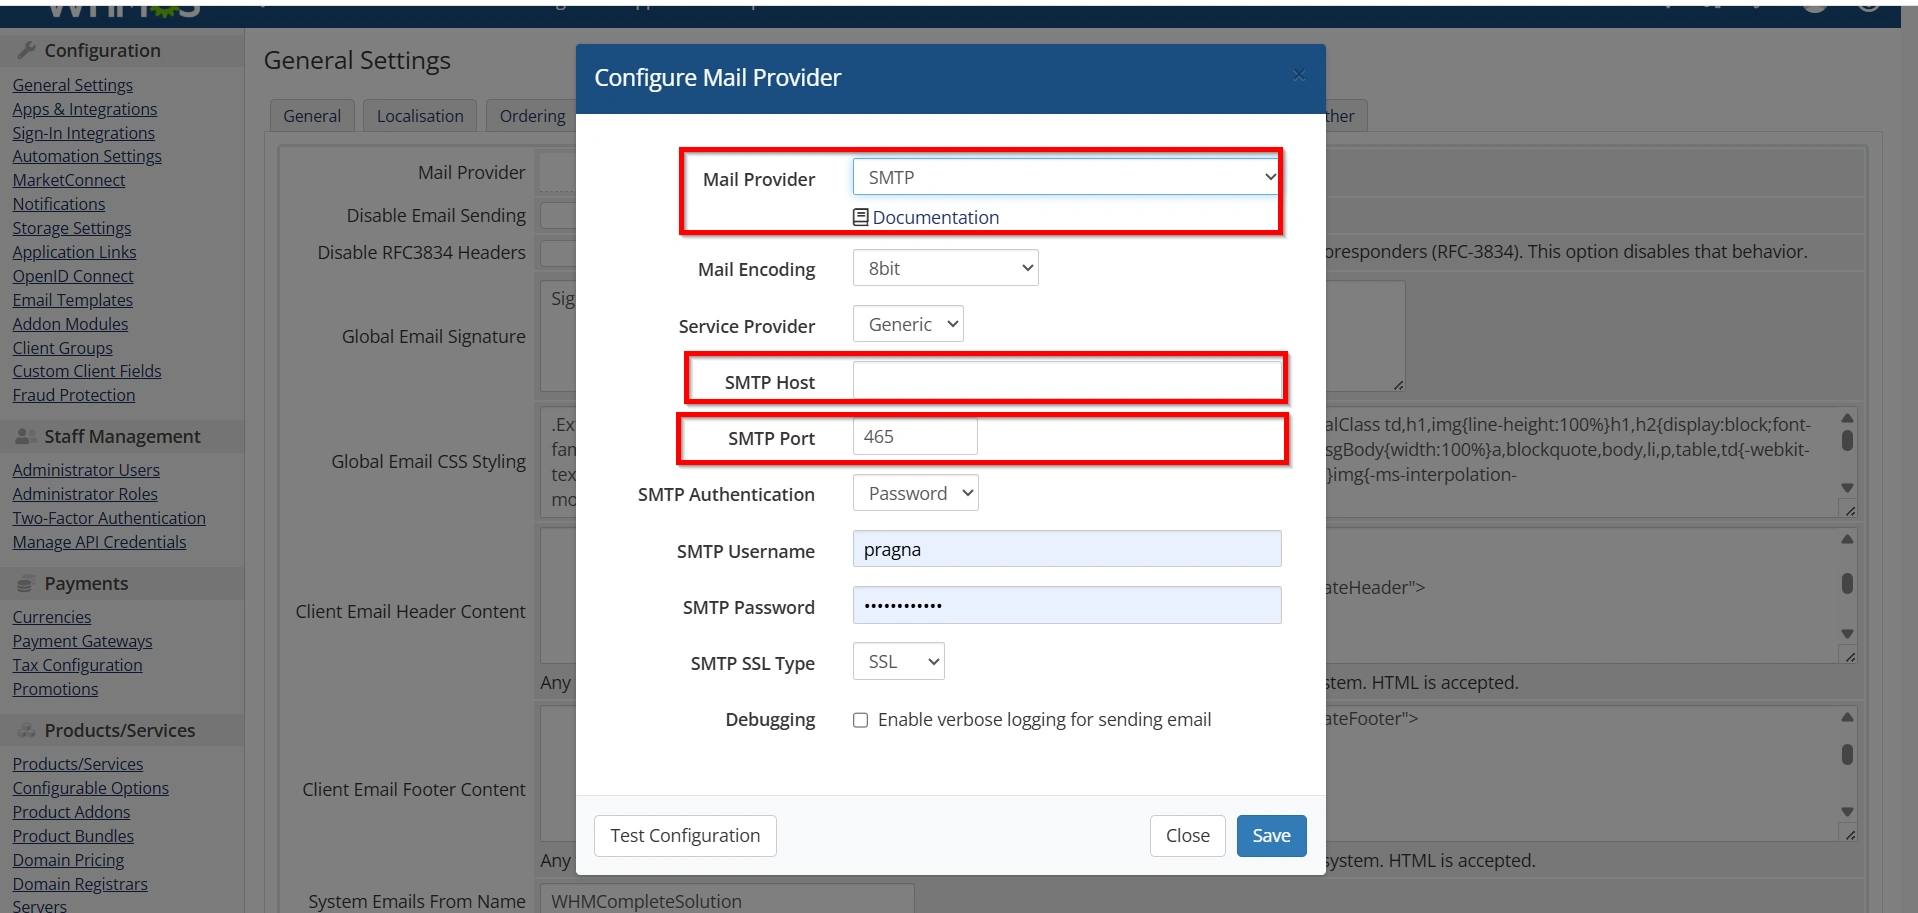This screenshot has width=1918, height=913.
Task: Open Application Links in sidebar
Action: (x=74, y=252)
